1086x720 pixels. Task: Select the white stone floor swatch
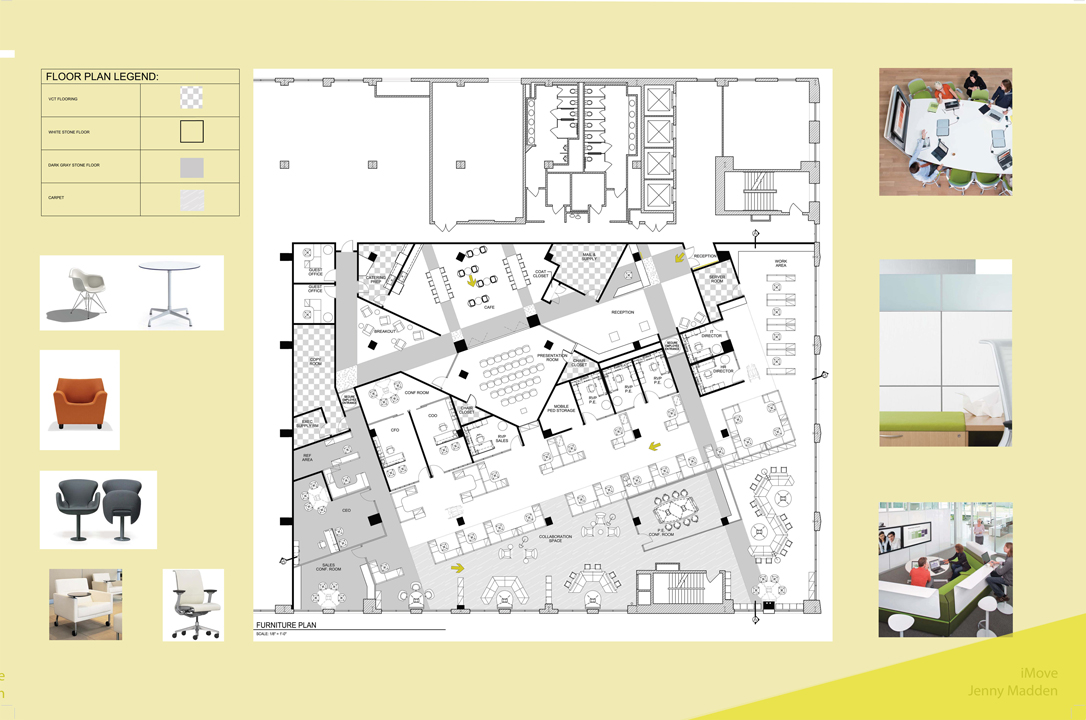[191, 132]
